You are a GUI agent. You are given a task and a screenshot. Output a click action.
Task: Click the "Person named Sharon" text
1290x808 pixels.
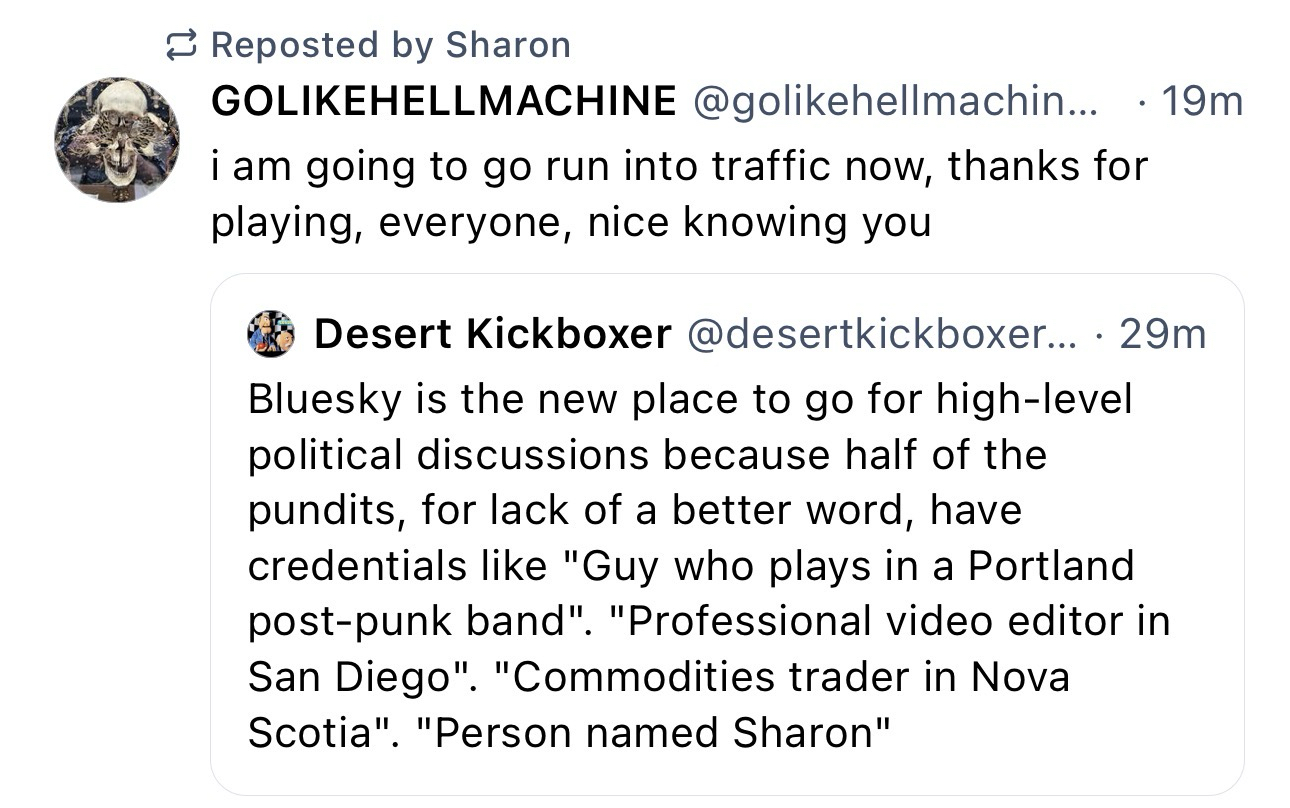tap(651, 733)
